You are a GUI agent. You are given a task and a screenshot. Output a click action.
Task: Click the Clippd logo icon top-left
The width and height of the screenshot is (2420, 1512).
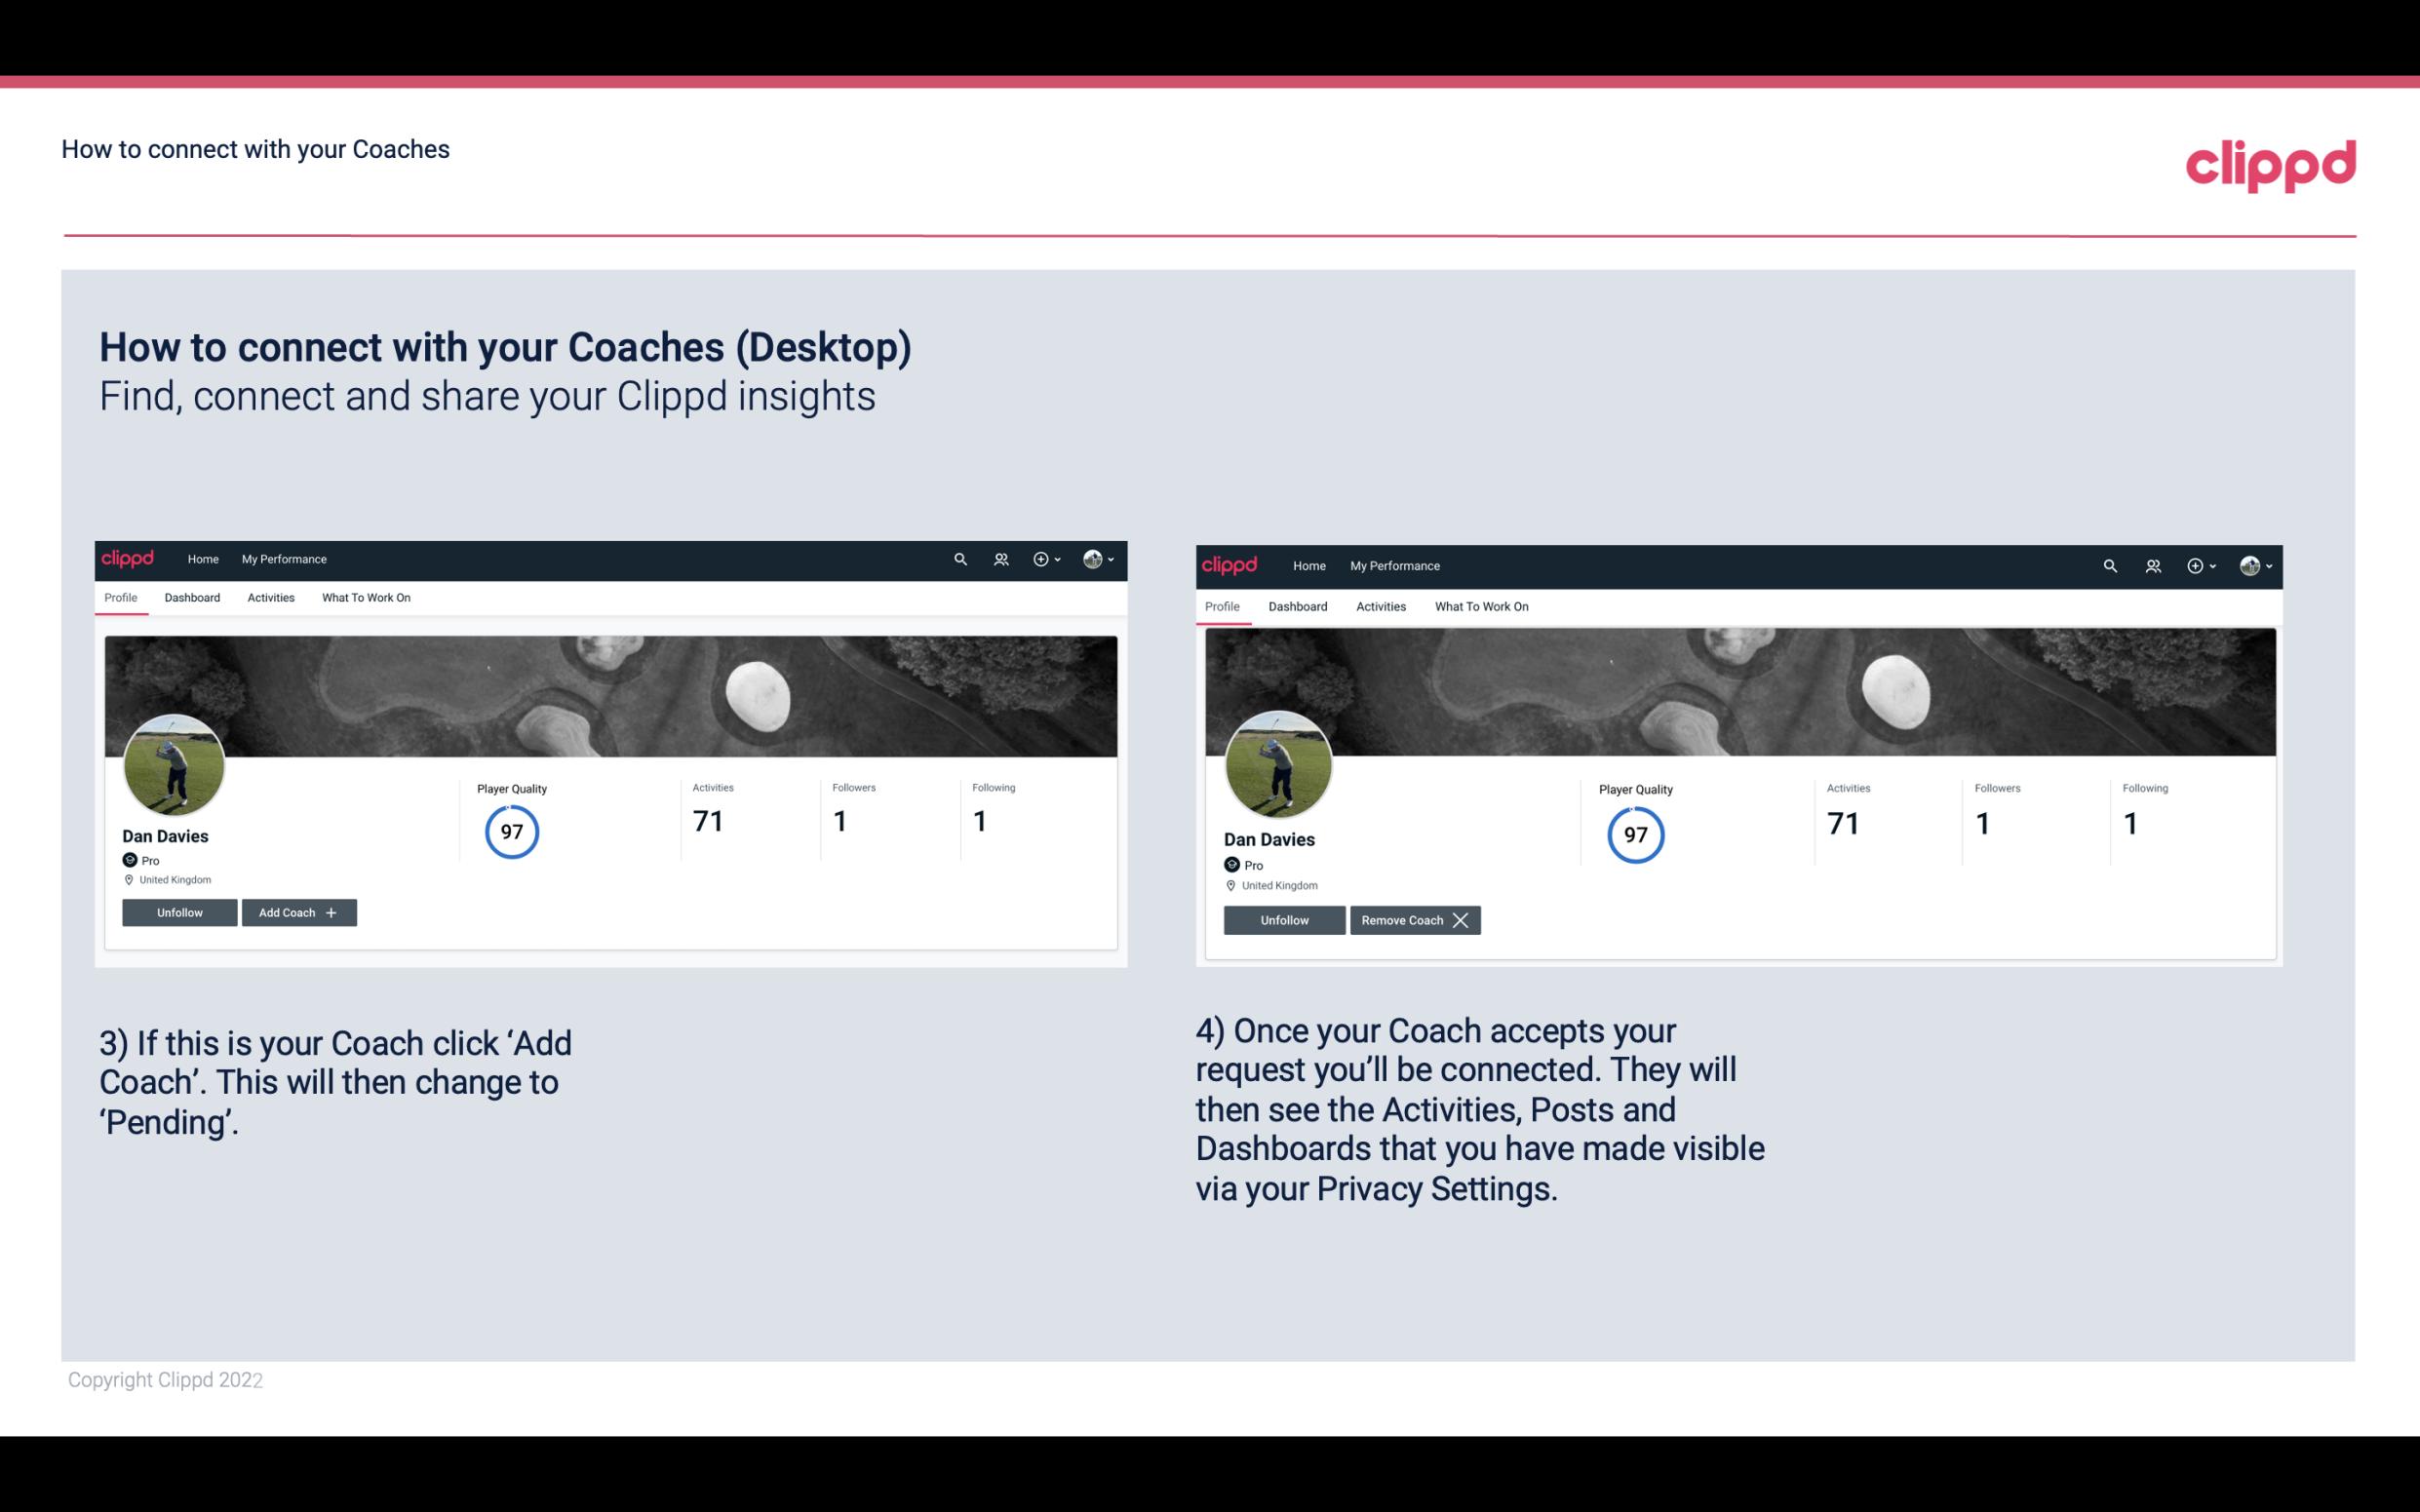pyautogui.click(x=131, y=560)
